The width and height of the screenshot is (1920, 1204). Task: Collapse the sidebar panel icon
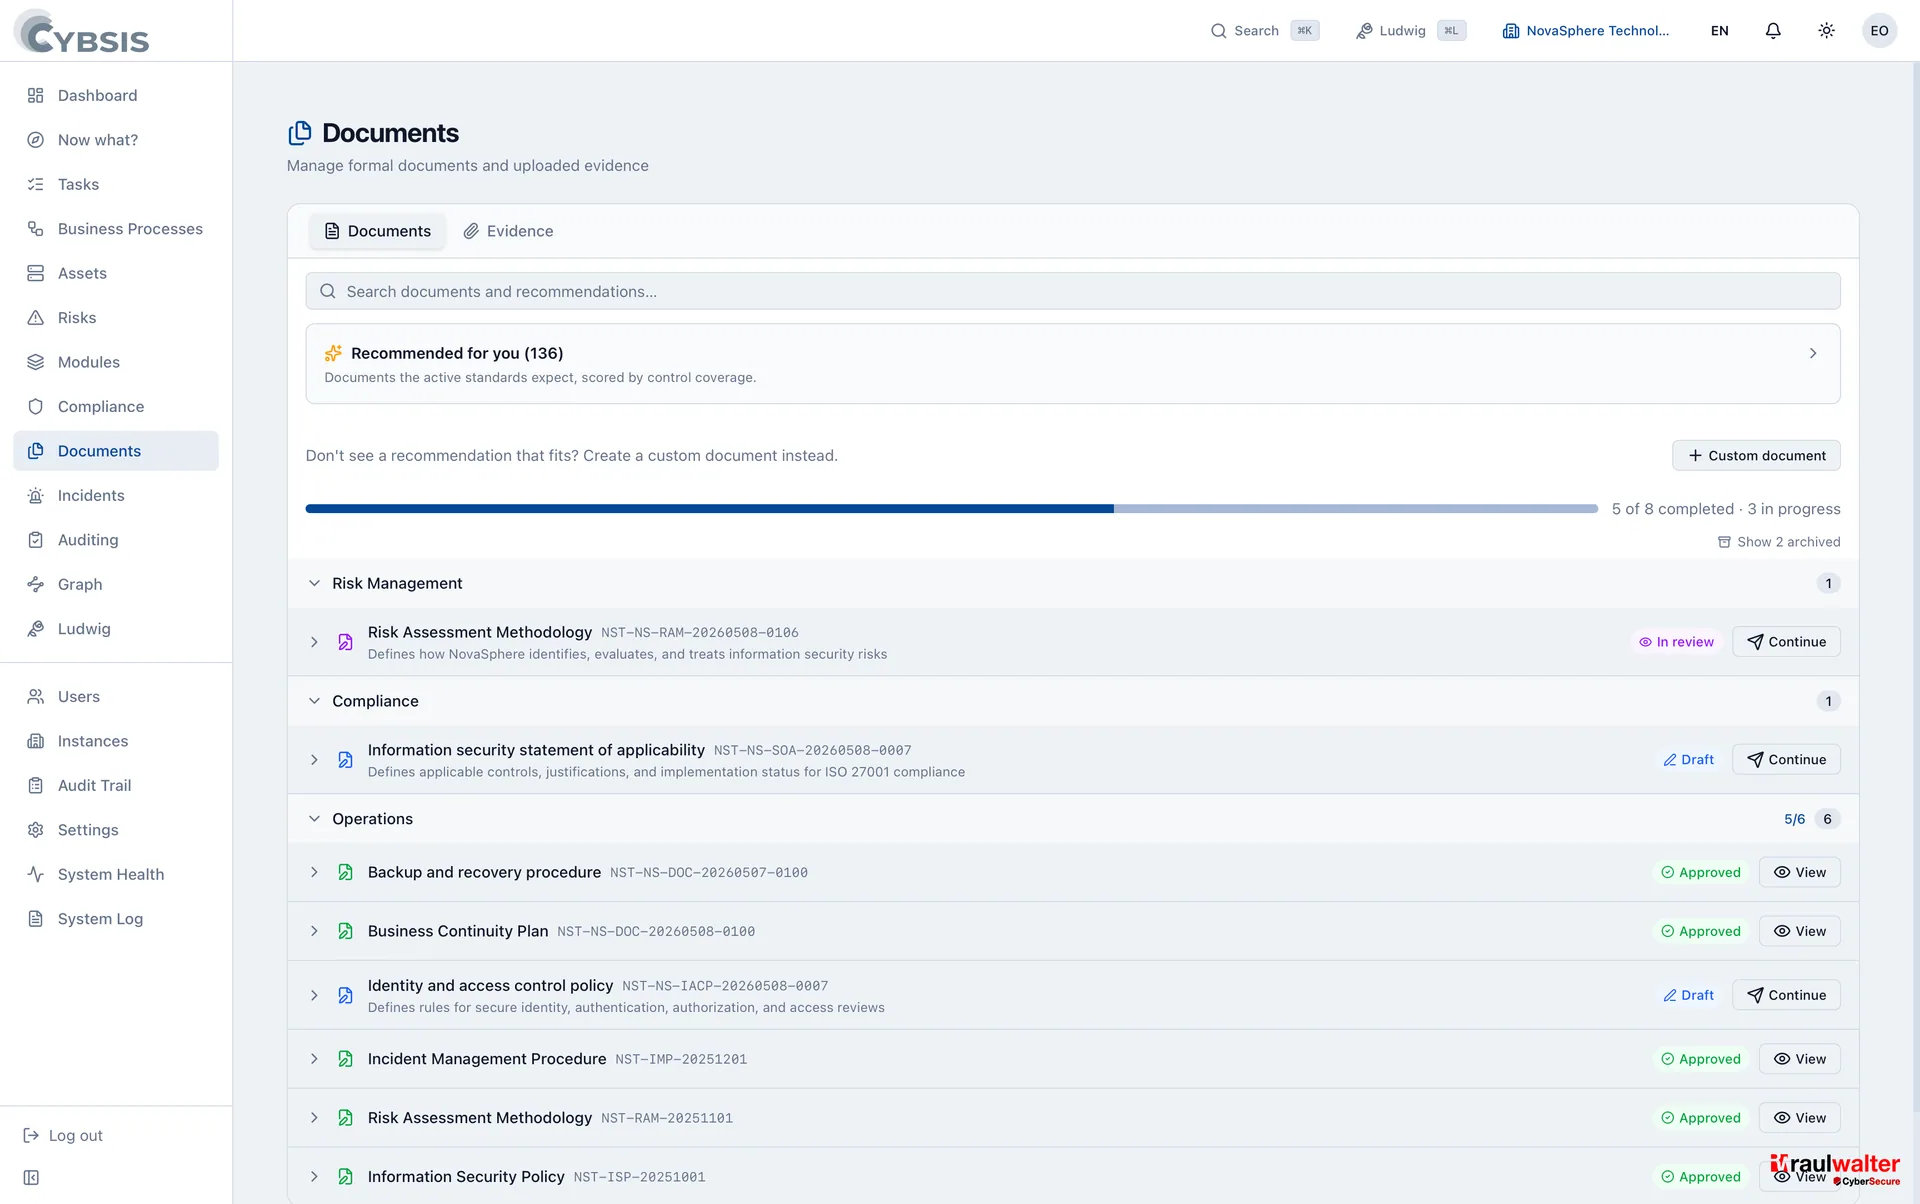(x=31, y=1177)
